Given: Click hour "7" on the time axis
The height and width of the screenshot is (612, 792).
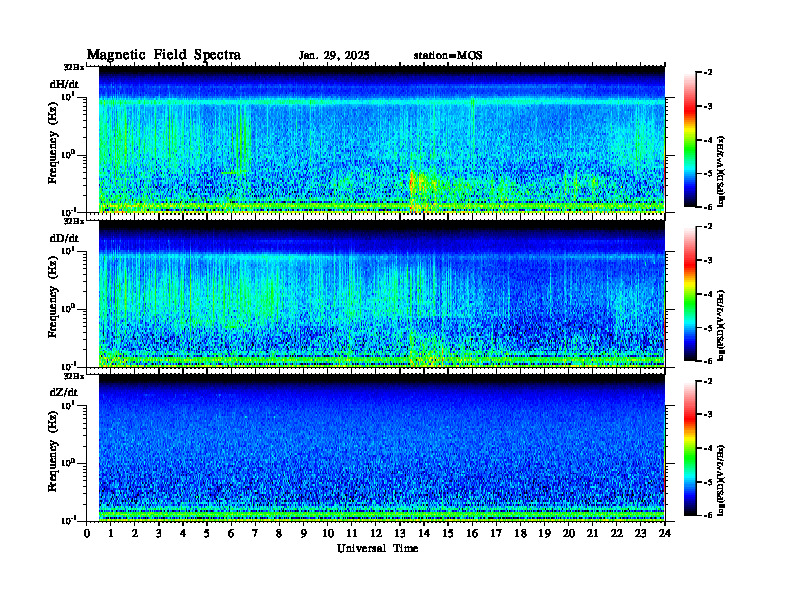Looking at the screenshot, I should tap(255, 534).
